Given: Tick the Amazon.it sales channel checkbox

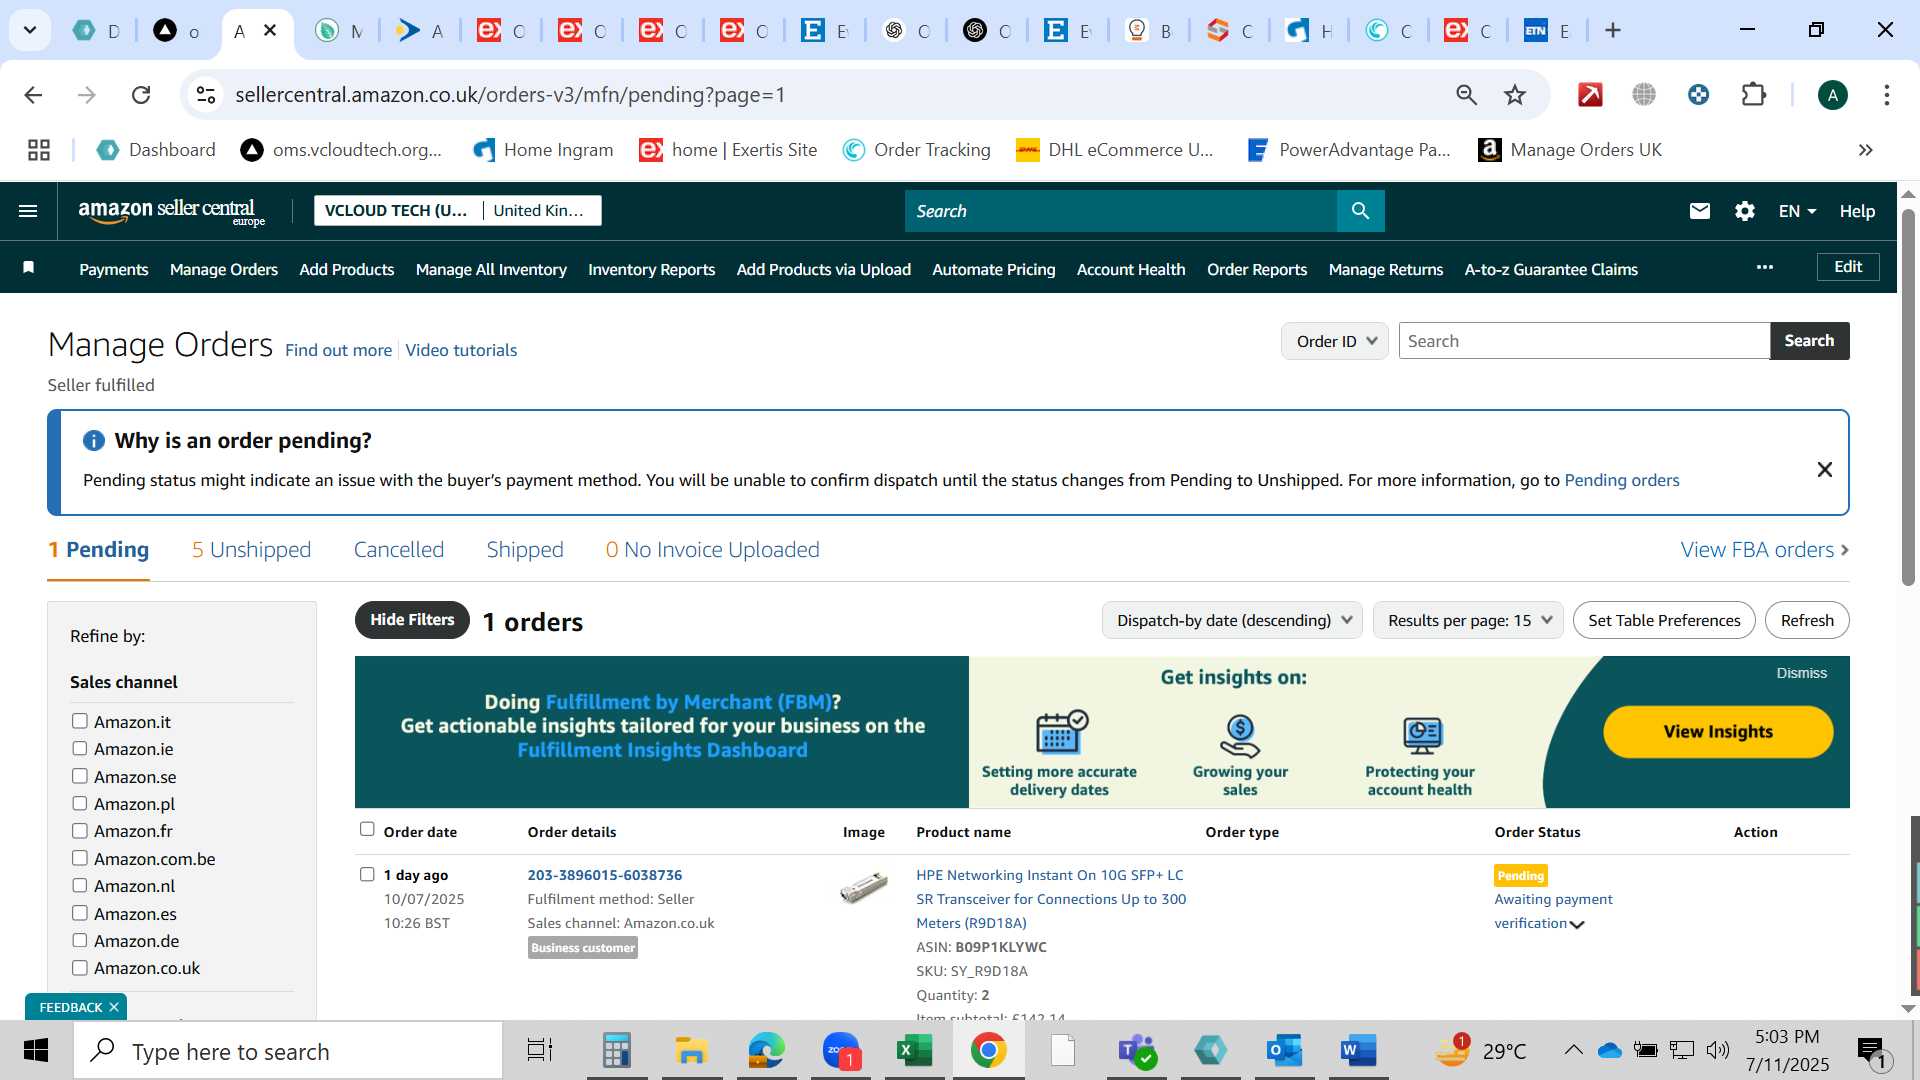Looking at the screenshot, I should pyautogui.click(x=80, y=721).
